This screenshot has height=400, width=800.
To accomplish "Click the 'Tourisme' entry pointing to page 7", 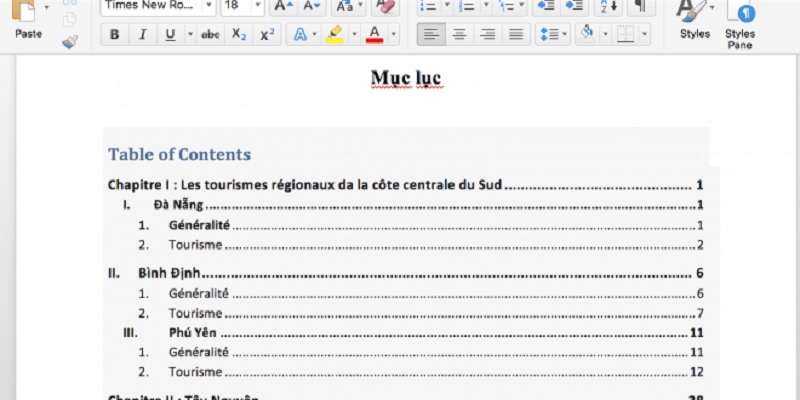I will coord(421,313).
